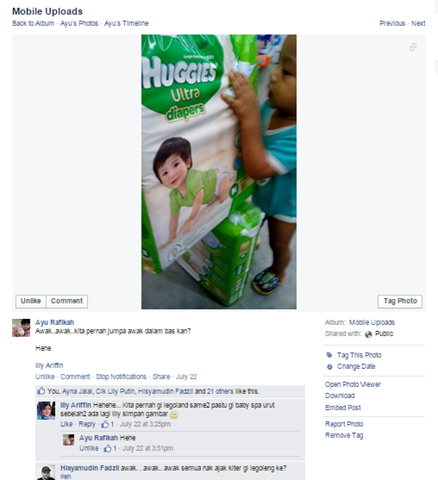Click the Tag Photo button
This screenshot has height=480, width=438.
(400, 301)
